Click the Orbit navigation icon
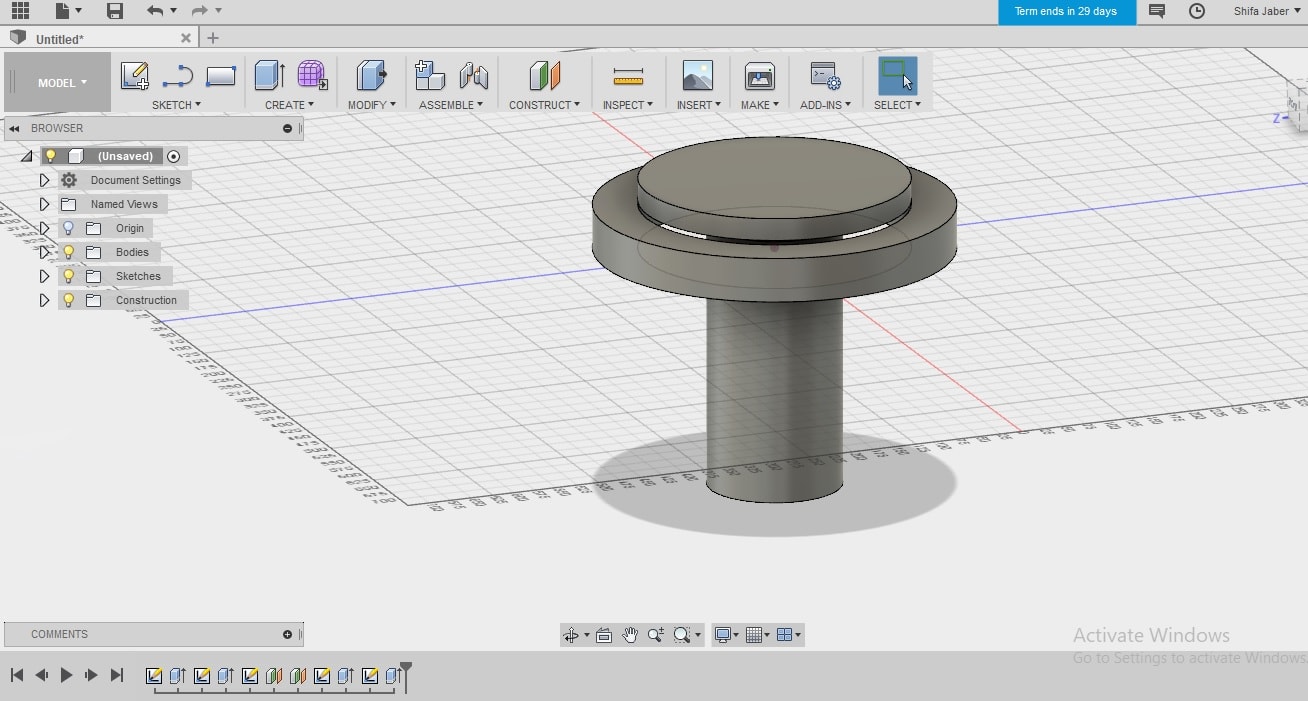Screen dimensions: 1308x701 click(571, 635)
